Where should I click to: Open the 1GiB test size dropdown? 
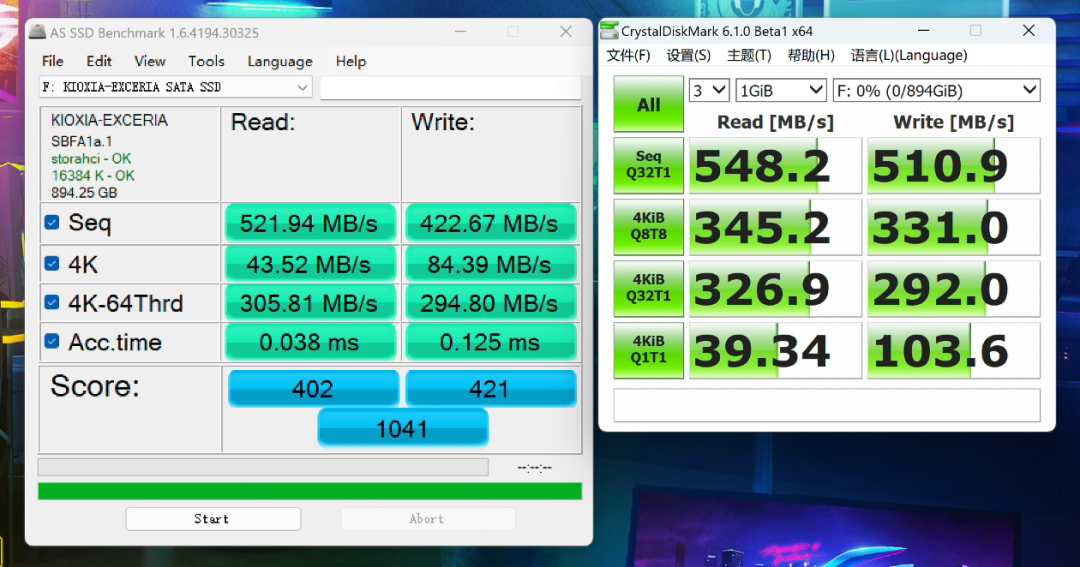tap(781, 90)
